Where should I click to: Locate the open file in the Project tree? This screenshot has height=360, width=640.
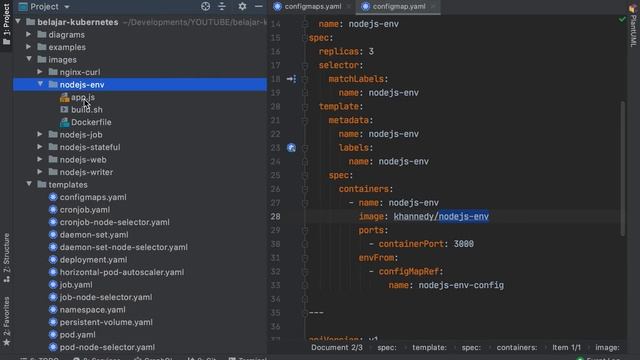pos(205,7)
